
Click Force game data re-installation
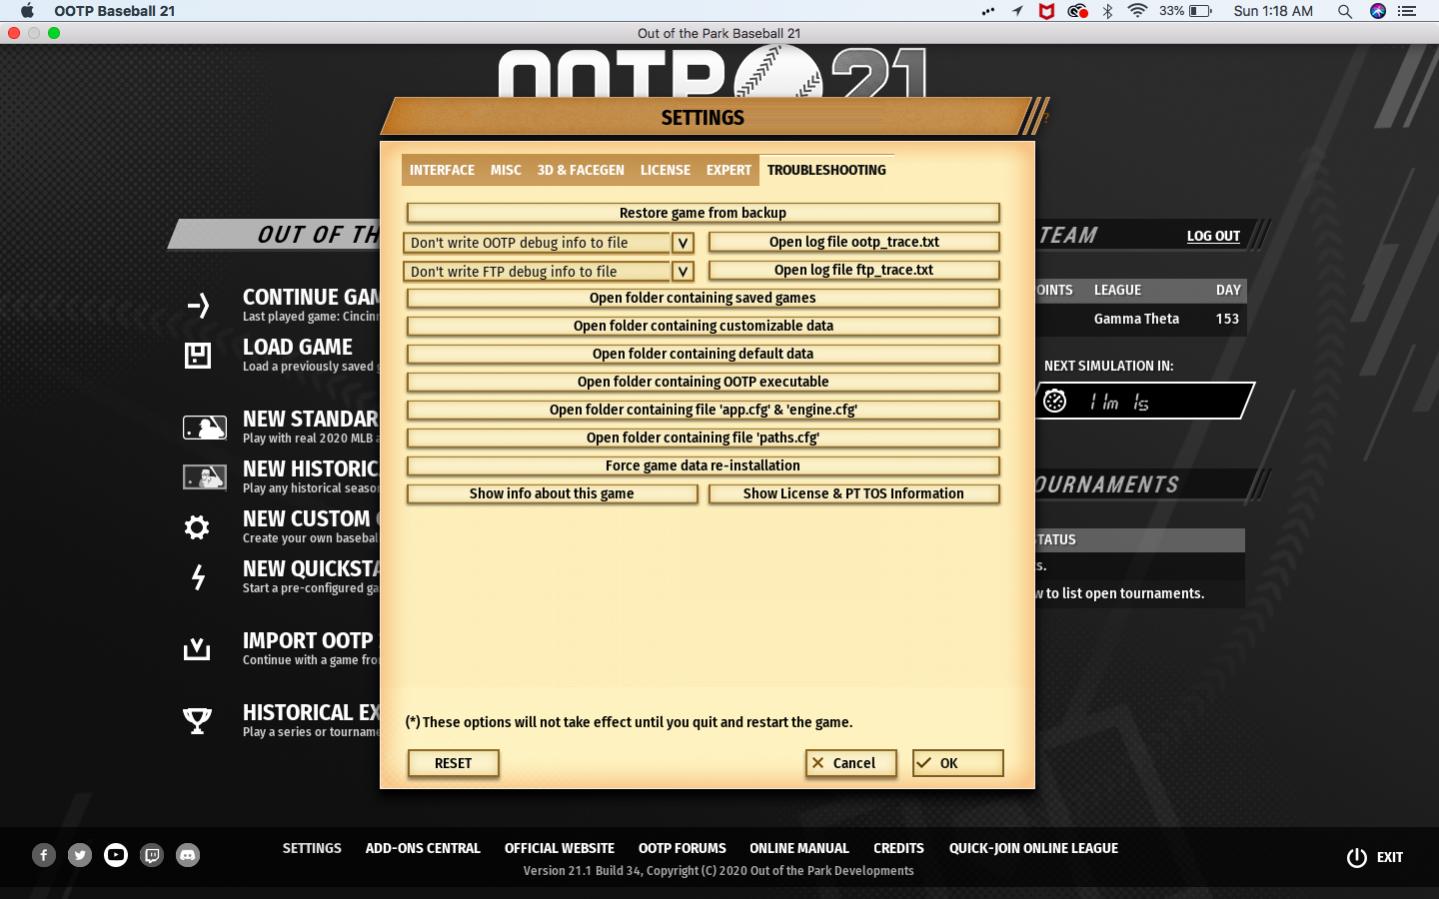click(702, 465)
